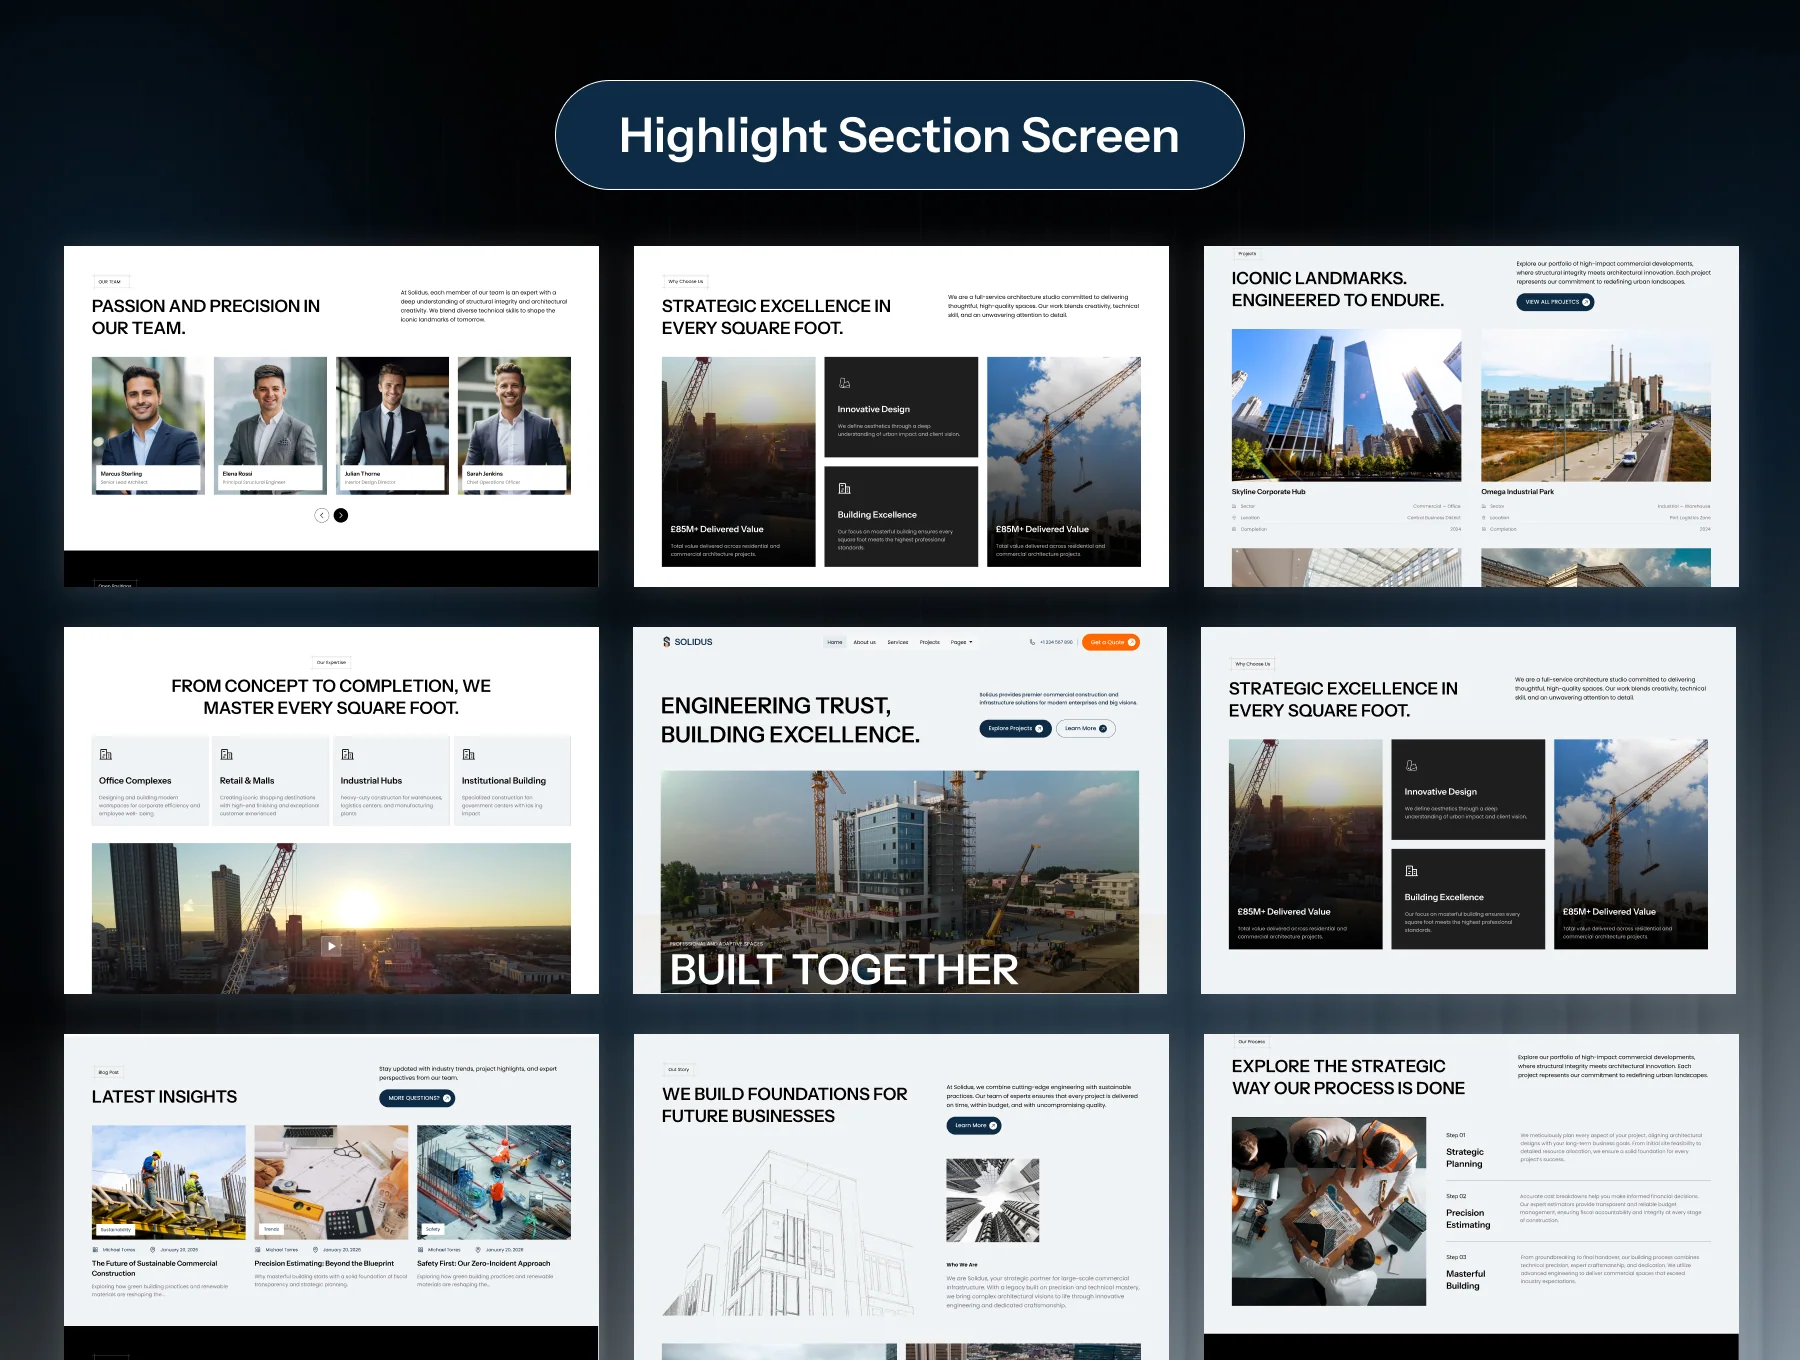Viewport: 1800px width, 1360px height.
Task: Click the Who We Are heading
Action: (x=962, y=1264)
